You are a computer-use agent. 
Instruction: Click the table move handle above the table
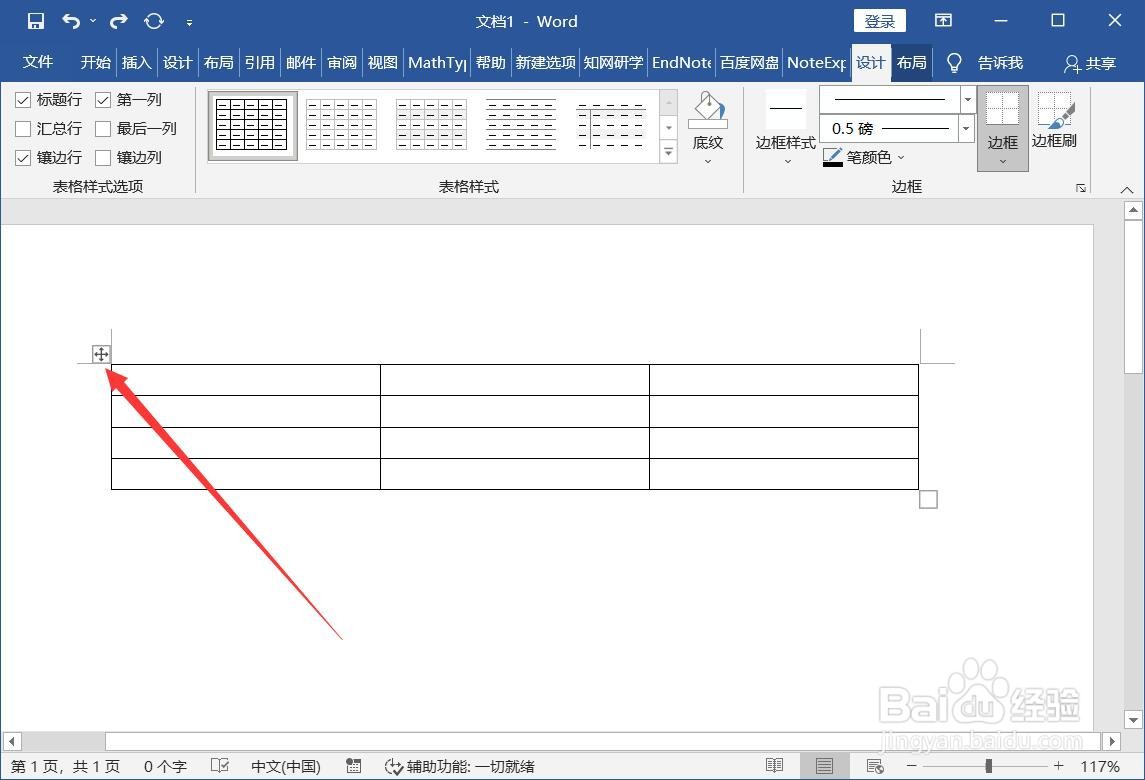101,354
